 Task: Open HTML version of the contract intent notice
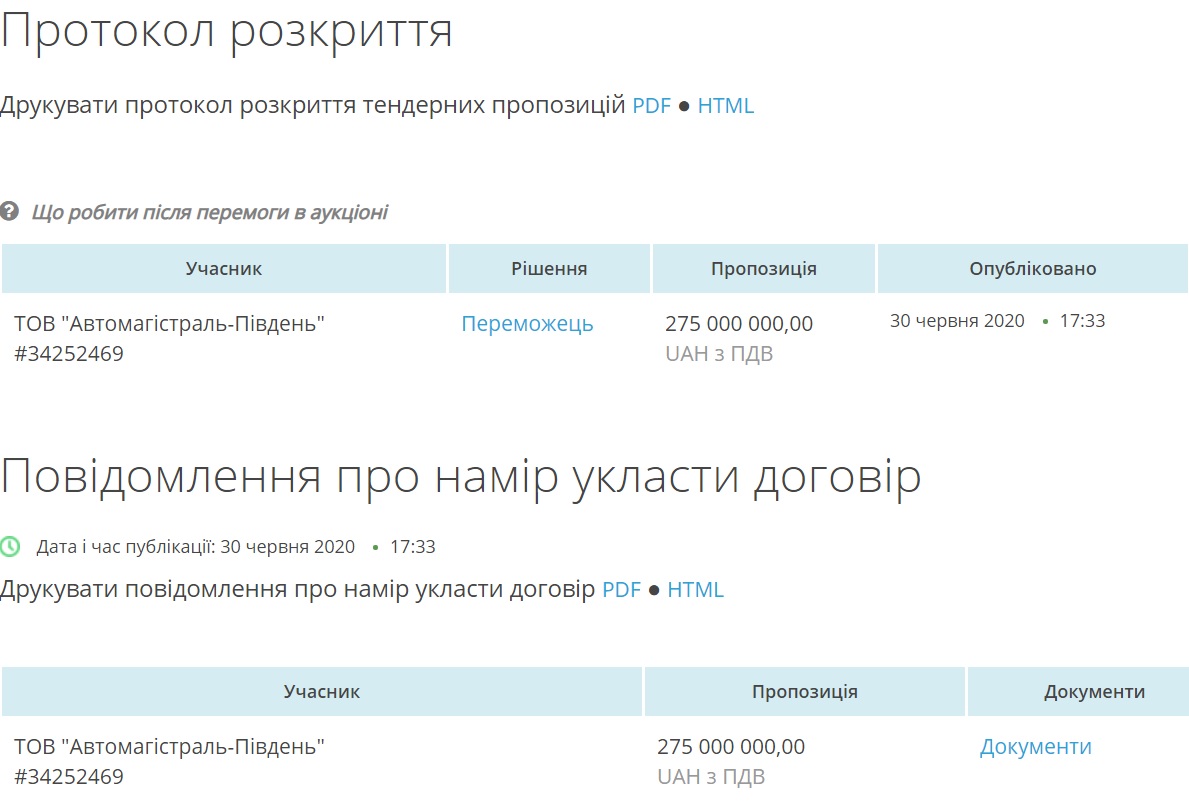695,590
